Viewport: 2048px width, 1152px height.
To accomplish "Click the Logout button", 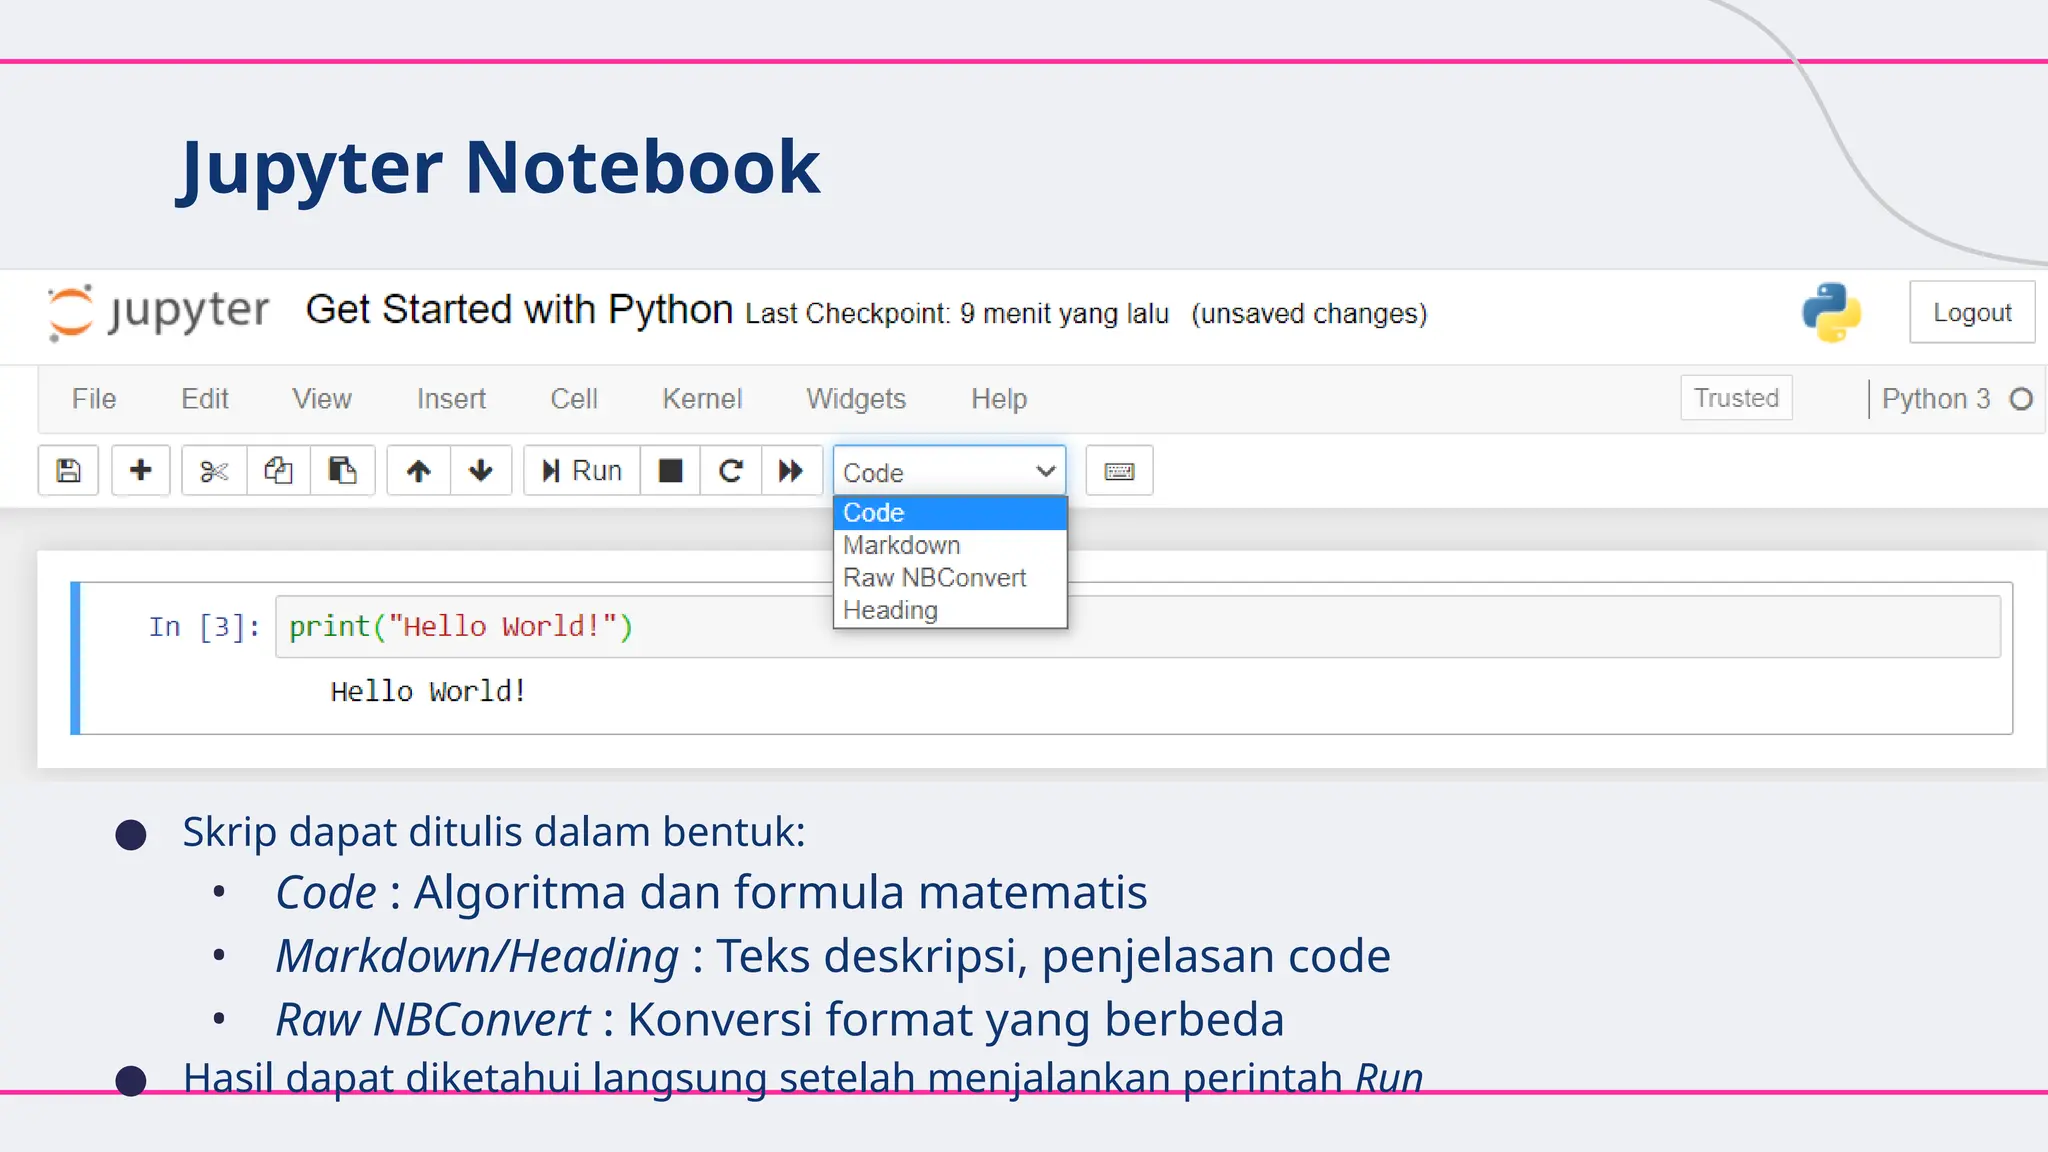I will pyautogui.click(x=1972, y=313).
